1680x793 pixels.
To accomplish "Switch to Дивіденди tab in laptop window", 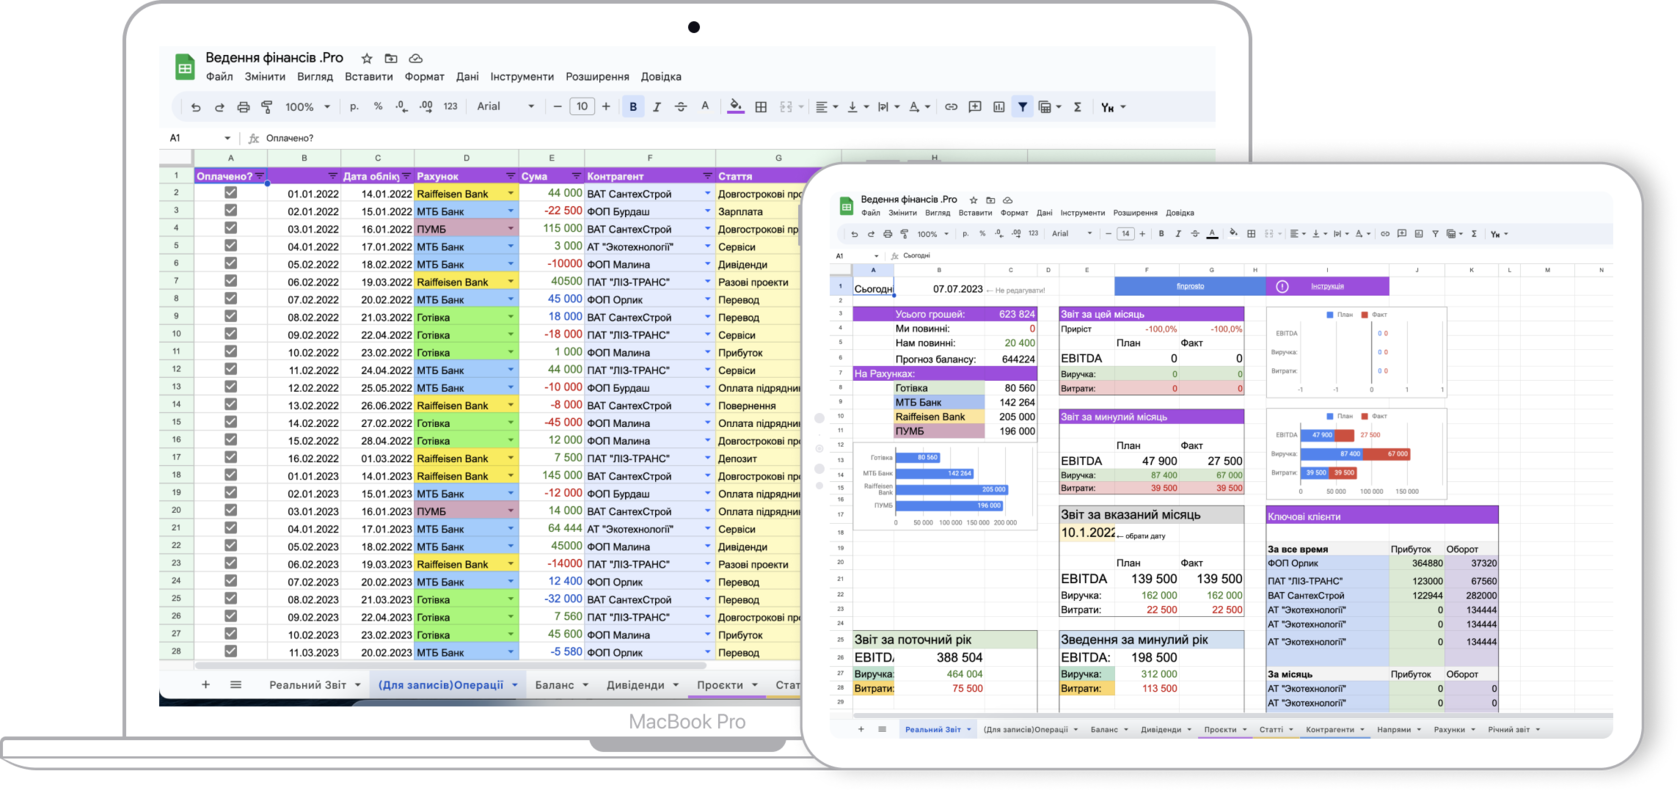I will point(642,685).
